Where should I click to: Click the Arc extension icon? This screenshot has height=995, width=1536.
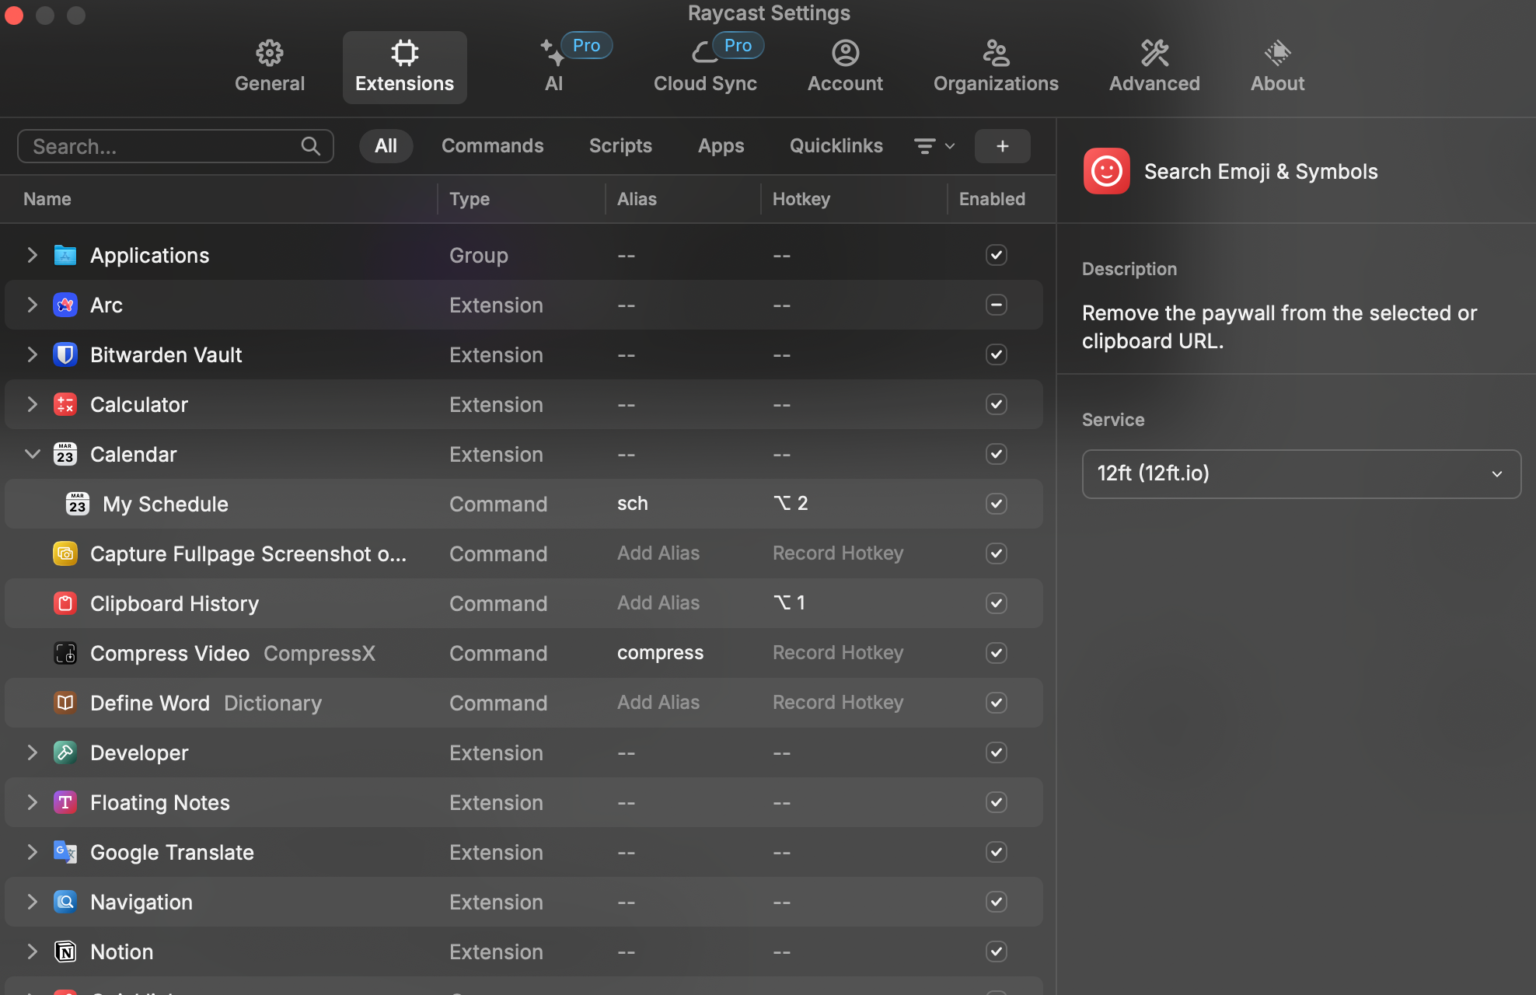click(65, 305)
